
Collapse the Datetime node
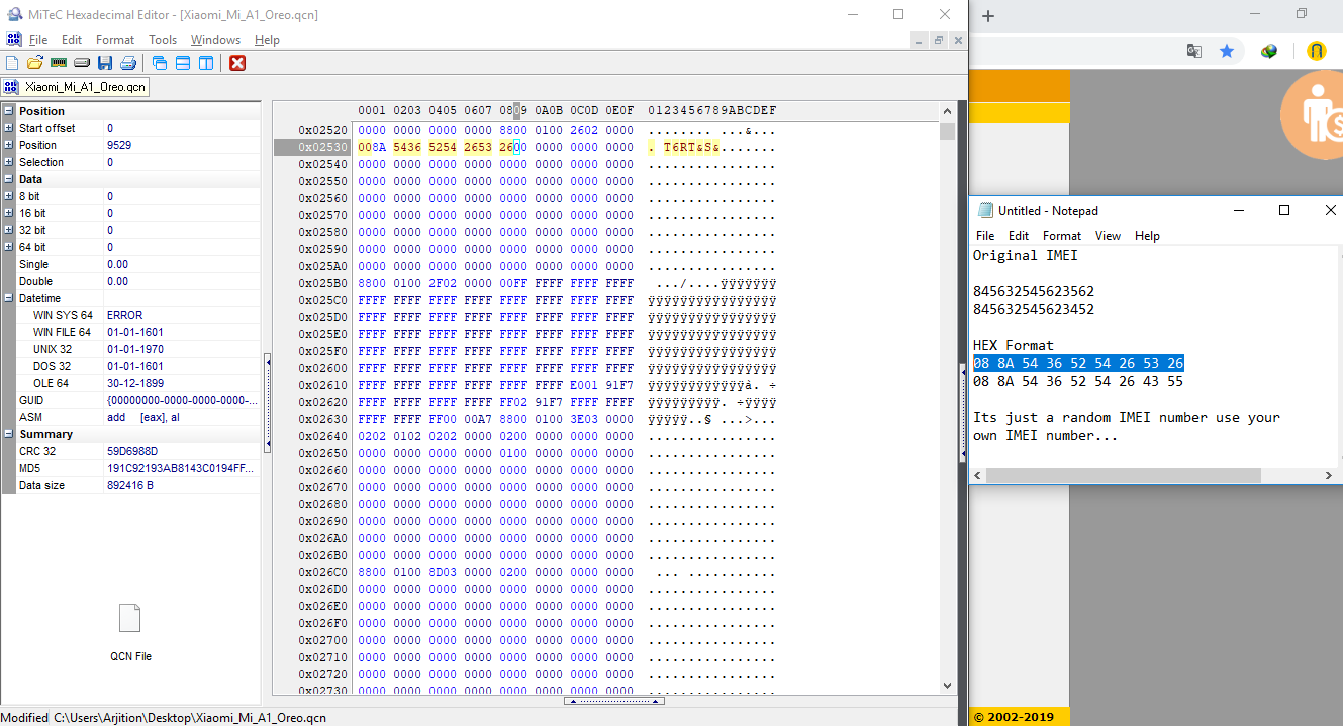click(9, 298)
